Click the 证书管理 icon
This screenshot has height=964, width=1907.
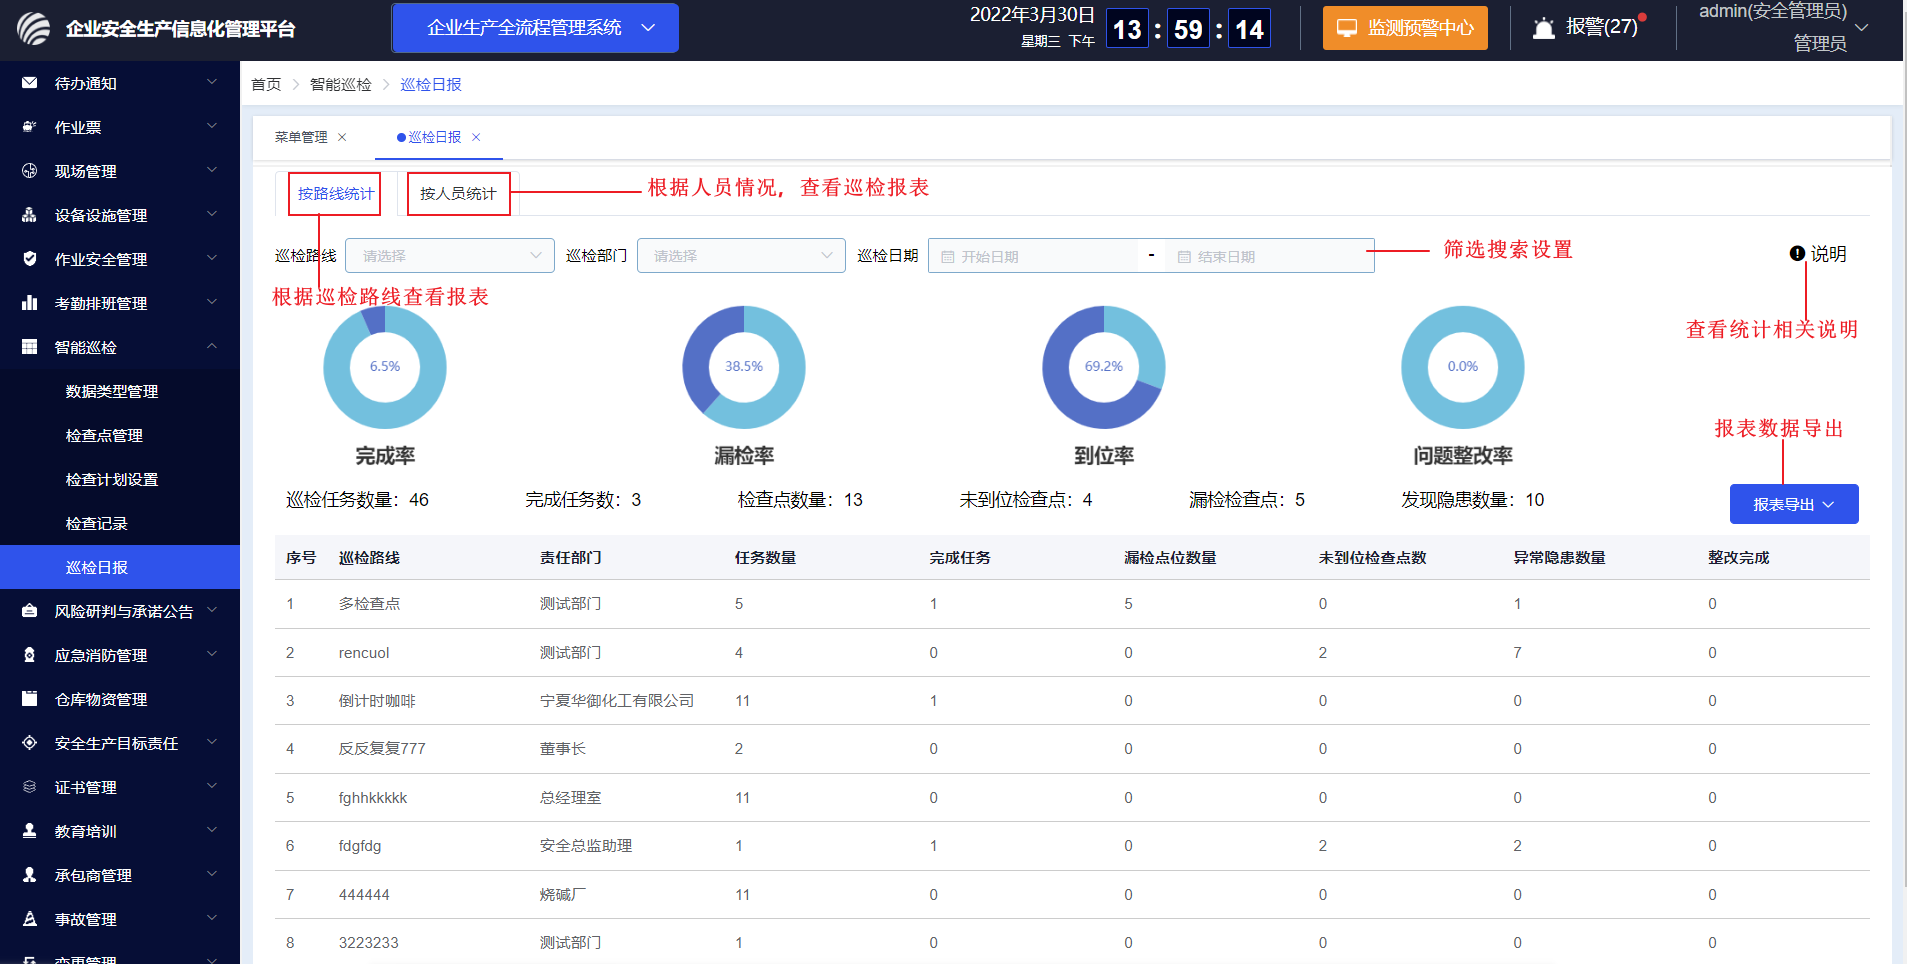30,787
